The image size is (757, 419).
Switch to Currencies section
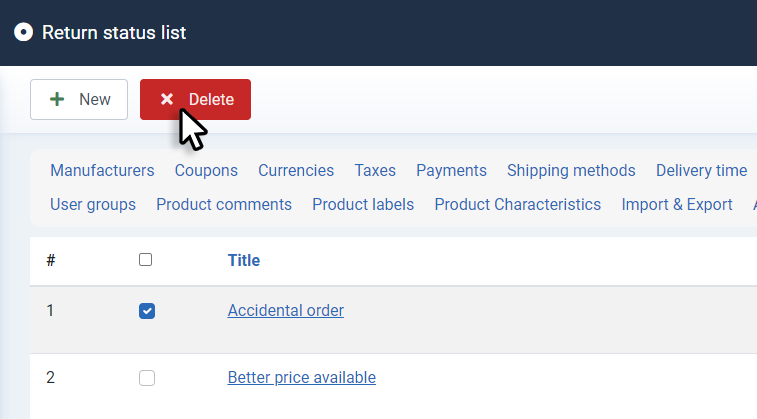[x=296, y=170]
